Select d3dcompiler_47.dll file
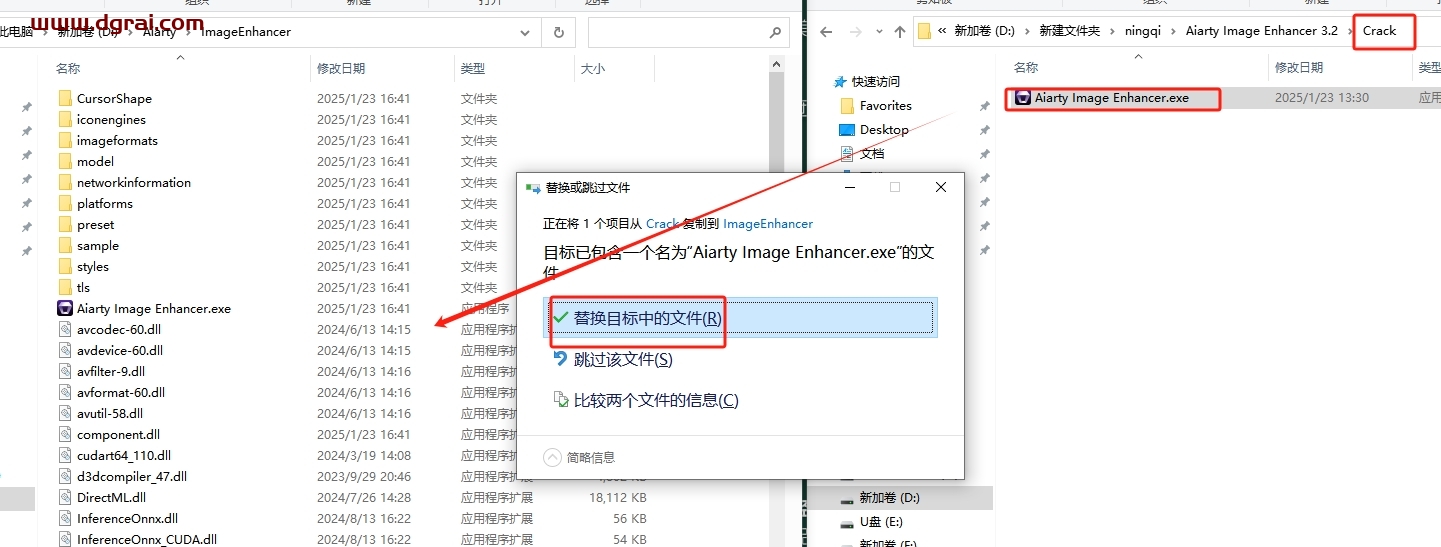This screenshot has width=1441, height=547. click(x=132, y=476)
